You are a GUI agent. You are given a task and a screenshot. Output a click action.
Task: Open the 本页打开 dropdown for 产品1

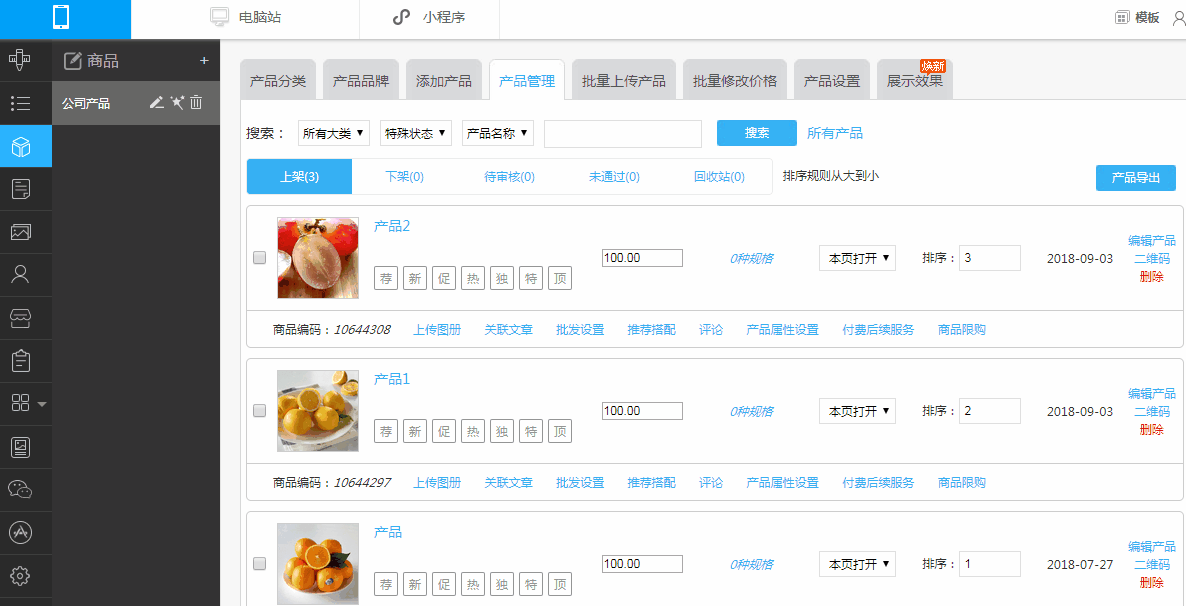pos(857,411)
